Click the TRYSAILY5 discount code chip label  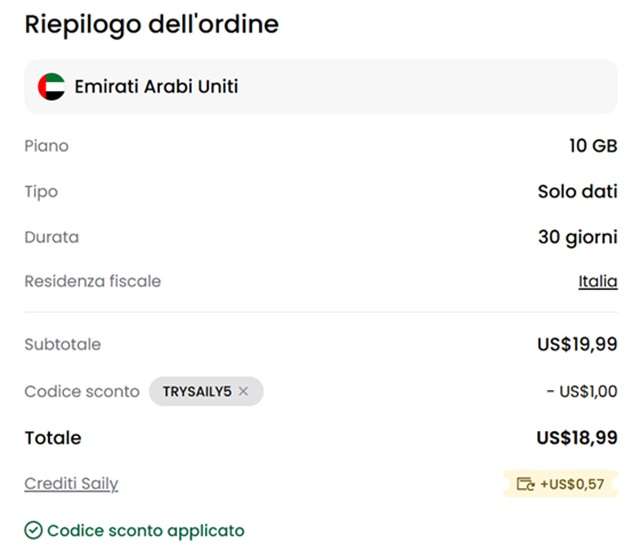197,392
